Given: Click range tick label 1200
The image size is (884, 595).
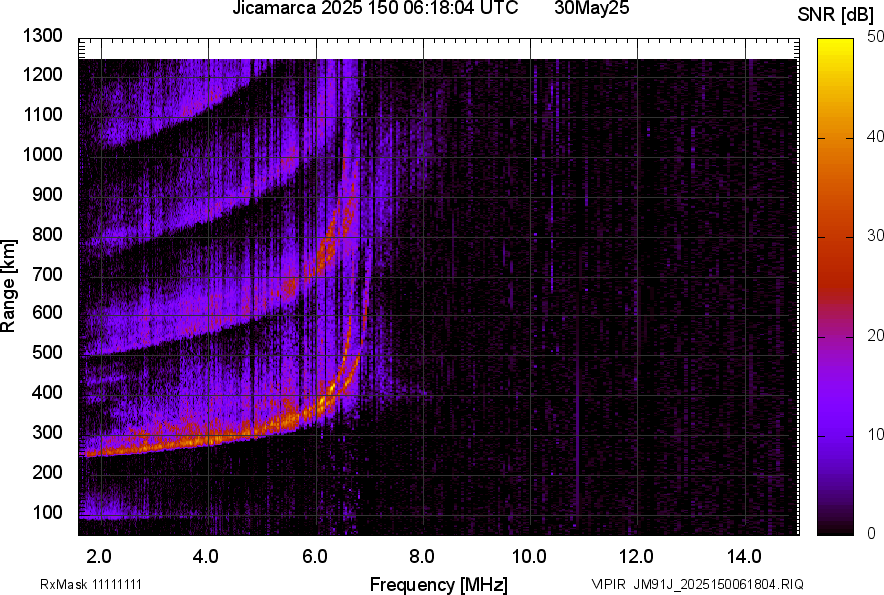Looking at the screenshot, I should [42, 74].
